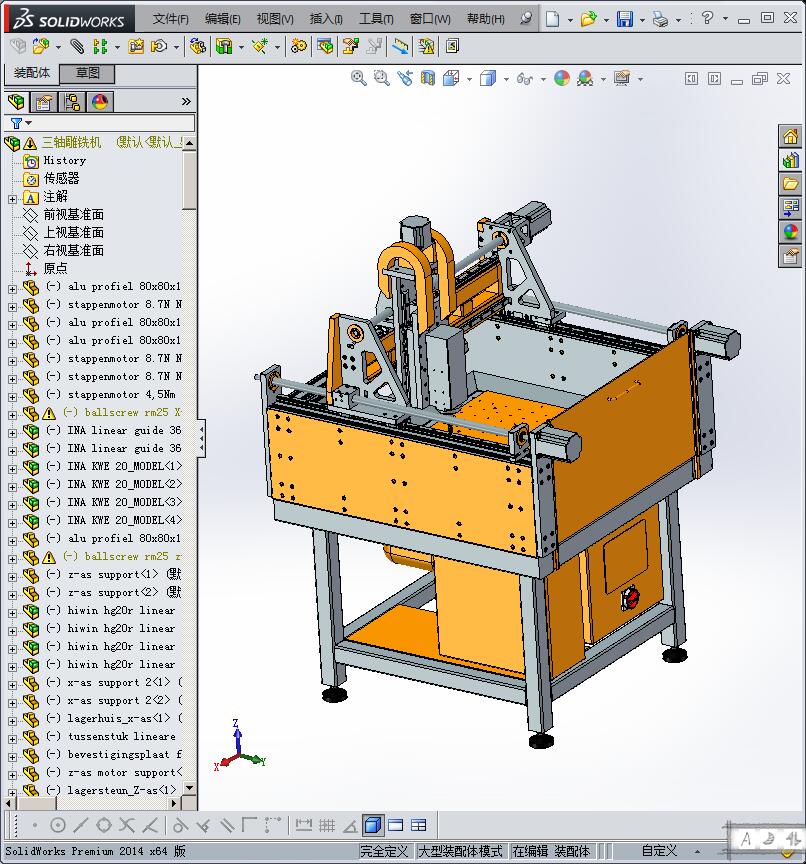Viewport: 806px width, 864px height.
Task: Click the circle sketch tool in bottom toolbar
Action: pyautogui.click(x=57, y=825)
